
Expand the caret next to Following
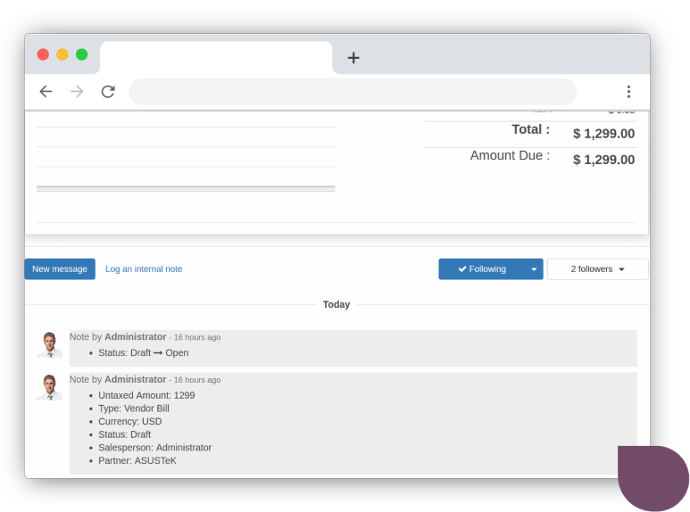[534, 269]
